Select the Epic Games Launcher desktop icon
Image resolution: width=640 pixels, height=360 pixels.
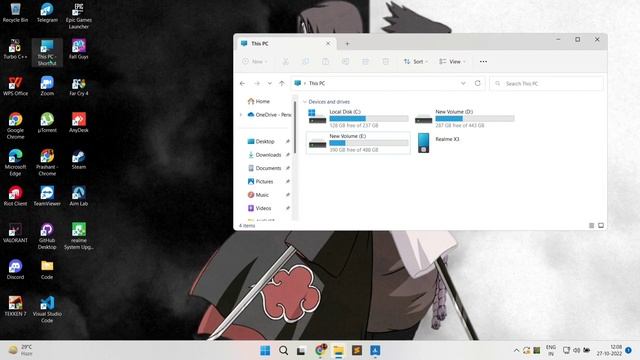click(78, 16)
